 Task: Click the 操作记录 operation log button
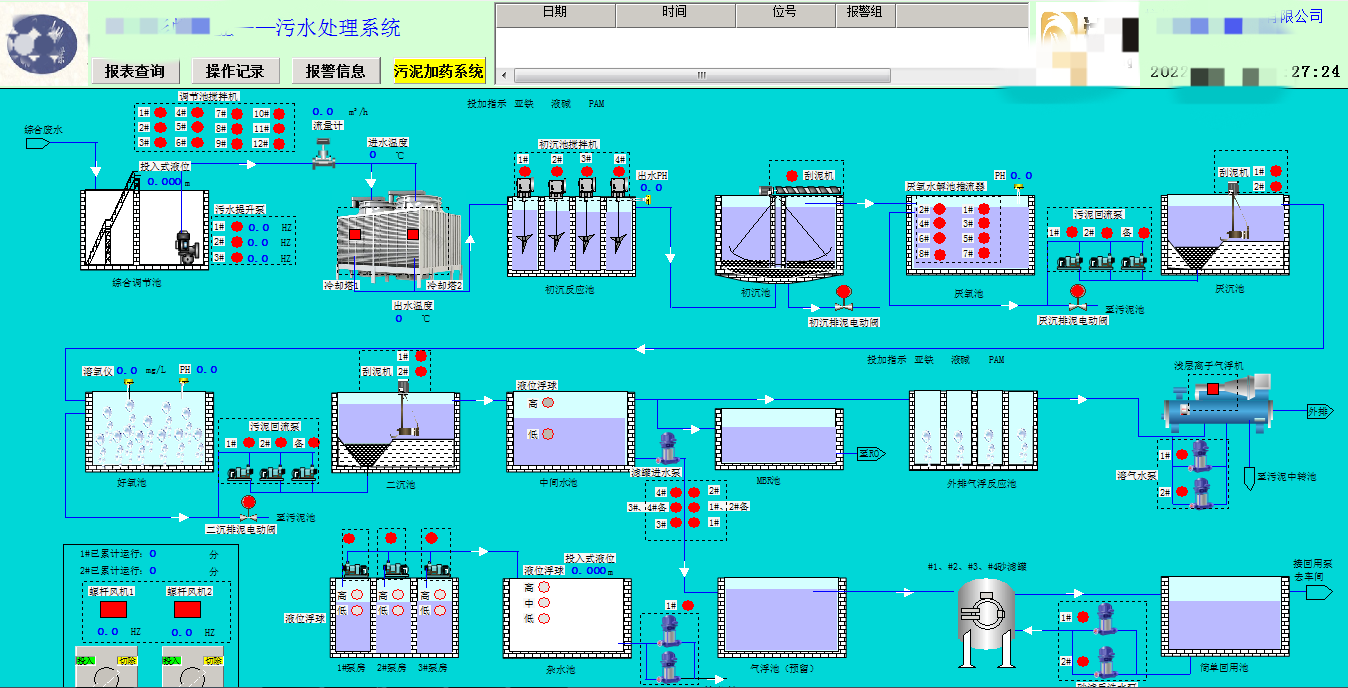pyautogui.click(x=235, y=71)
